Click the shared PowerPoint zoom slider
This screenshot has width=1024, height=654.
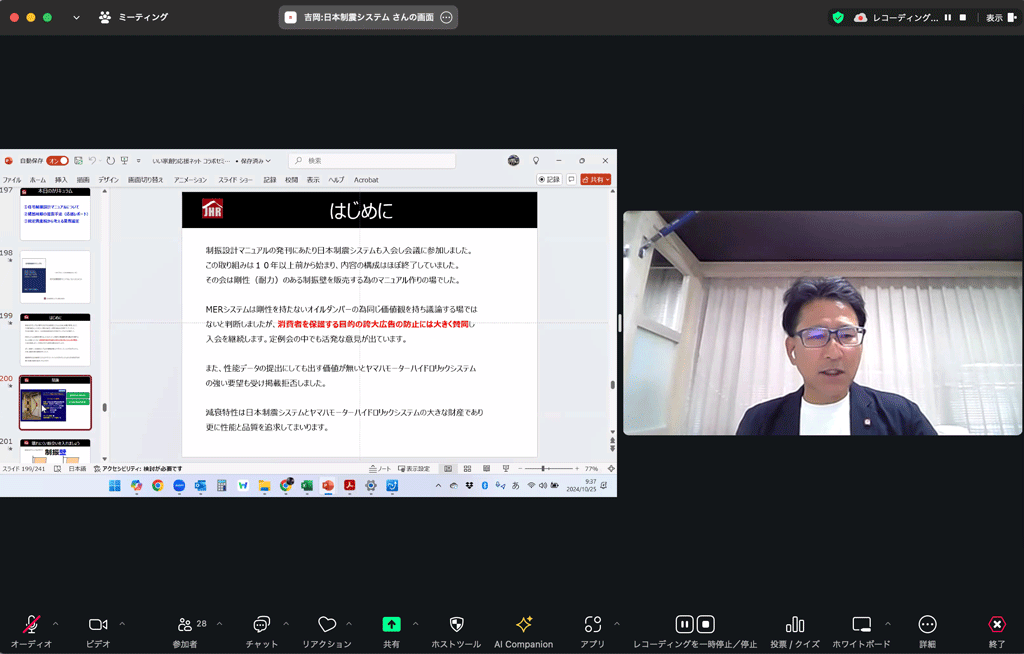point(543,468)
